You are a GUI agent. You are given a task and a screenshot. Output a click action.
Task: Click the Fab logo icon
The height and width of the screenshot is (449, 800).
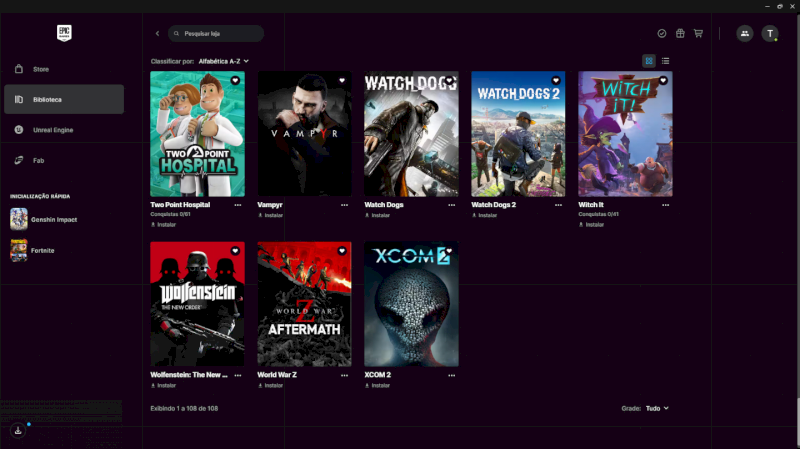coord(19,160)
